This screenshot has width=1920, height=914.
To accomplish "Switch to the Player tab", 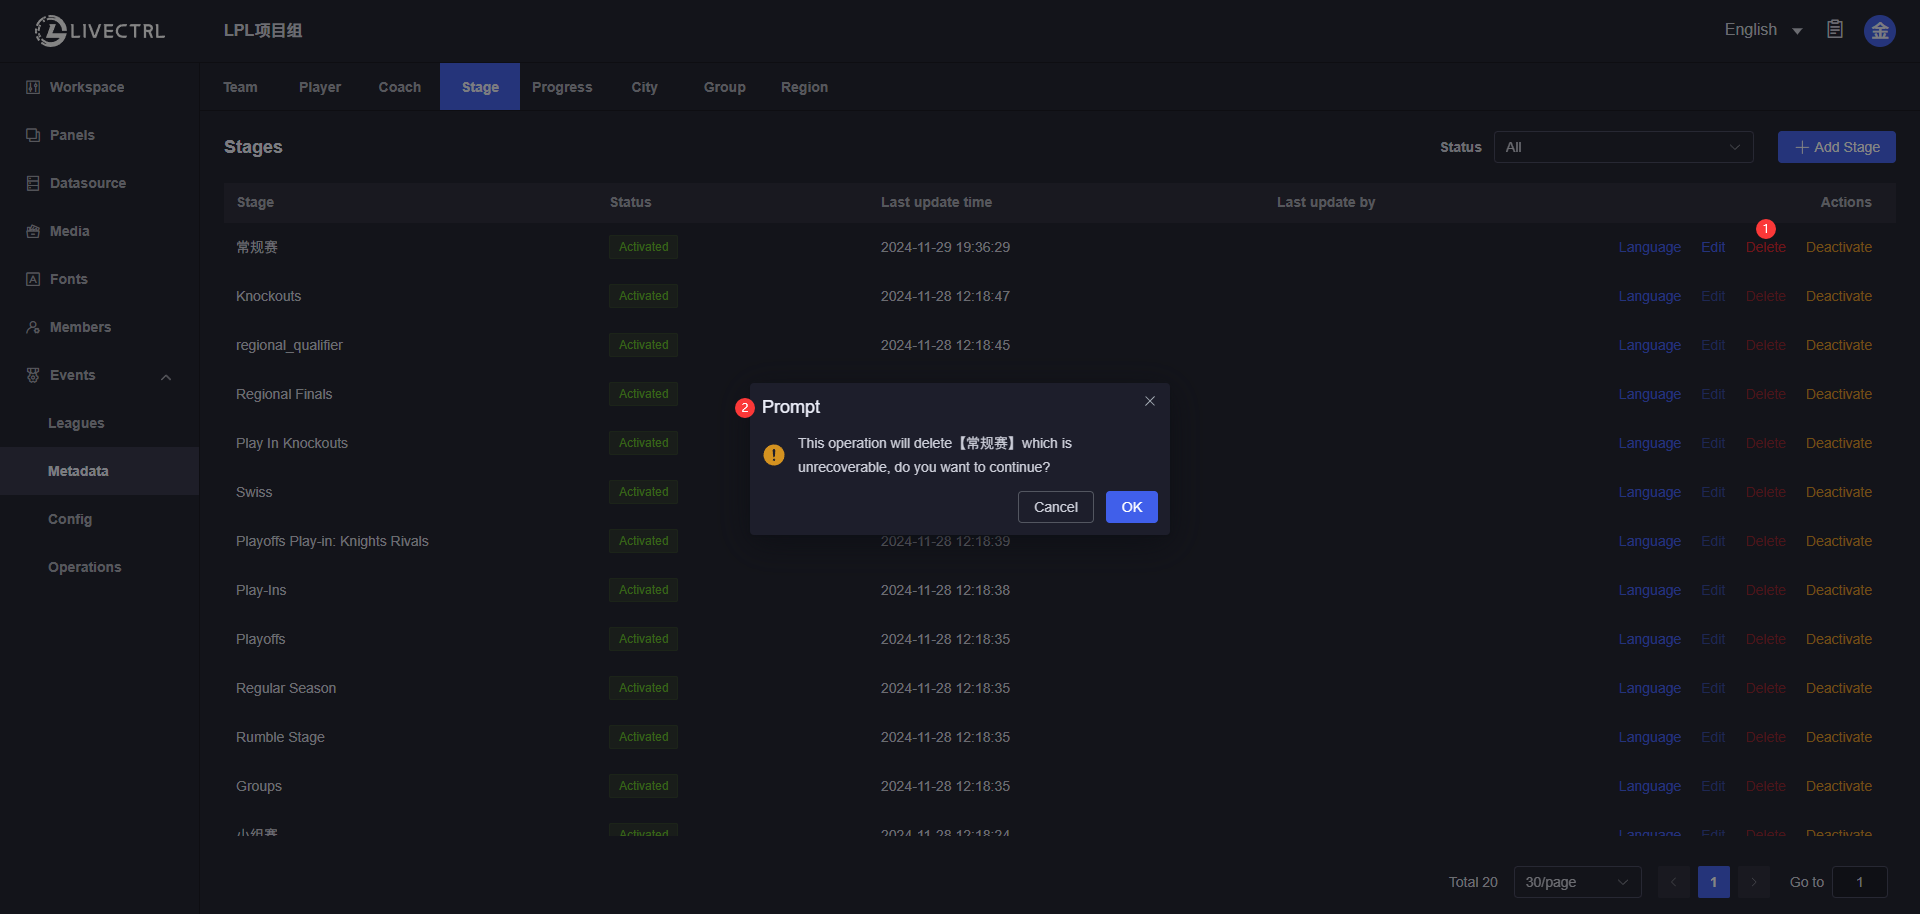I will coord(320,87).
